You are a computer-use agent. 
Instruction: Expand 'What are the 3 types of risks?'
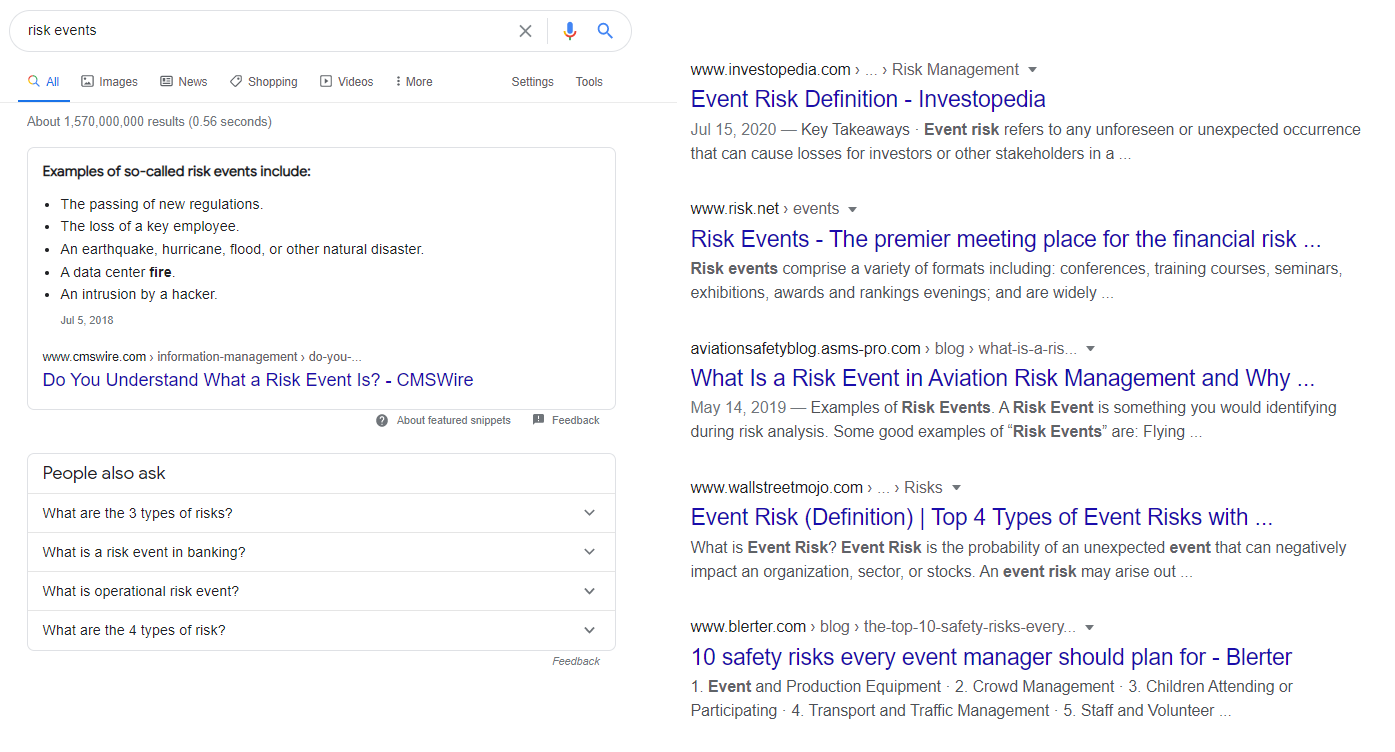pyautogui.click(x=321, y=513)
